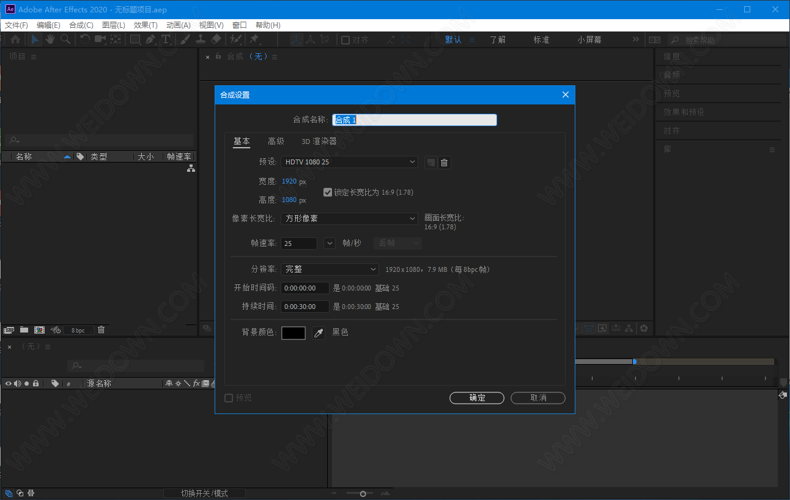This screenshot has height=500, width=790.
Task: Click the new folder icon in the Project panel
Action: click(x=24, y=330)
